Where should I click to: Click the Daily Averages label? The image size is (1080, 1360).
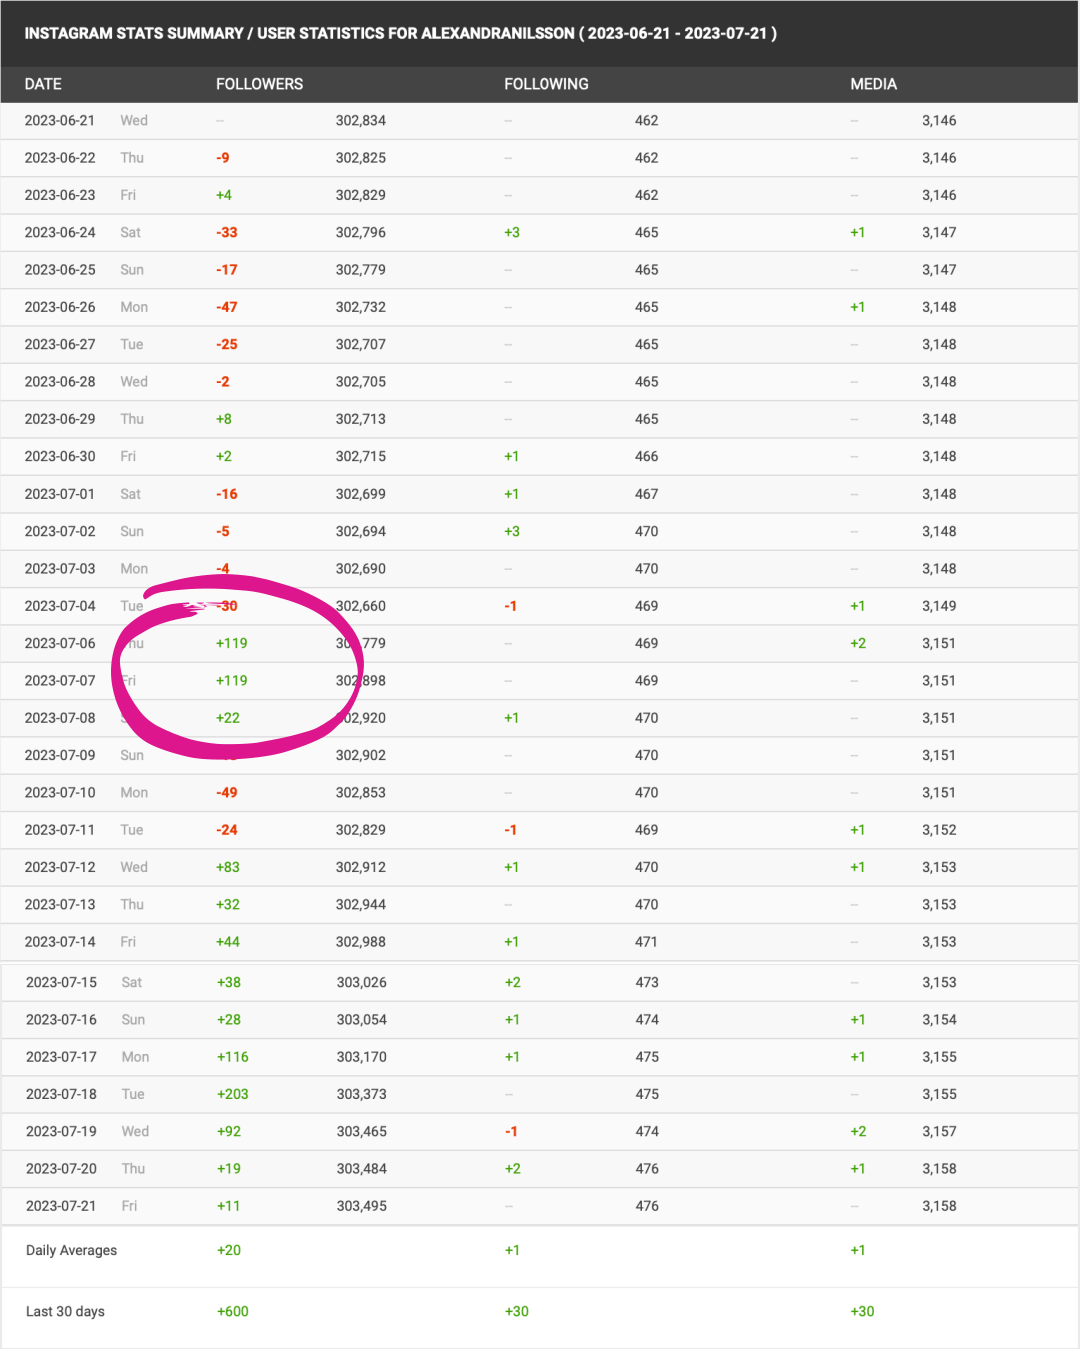[x=71, y=1250]
